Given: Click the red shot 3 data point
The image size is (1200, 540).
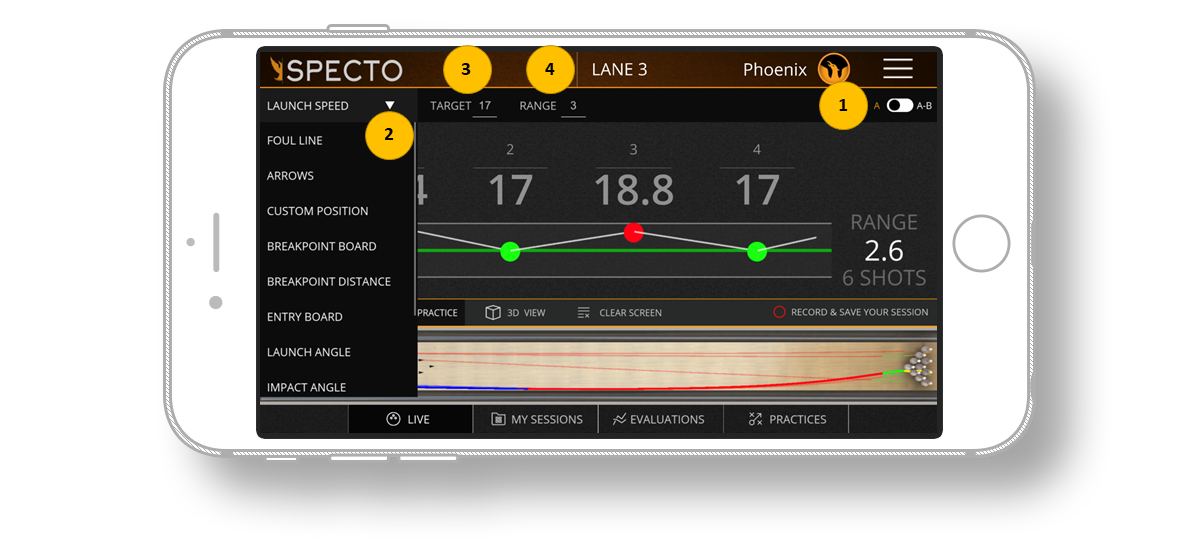Looking at the screenshot, I should 633,232.
